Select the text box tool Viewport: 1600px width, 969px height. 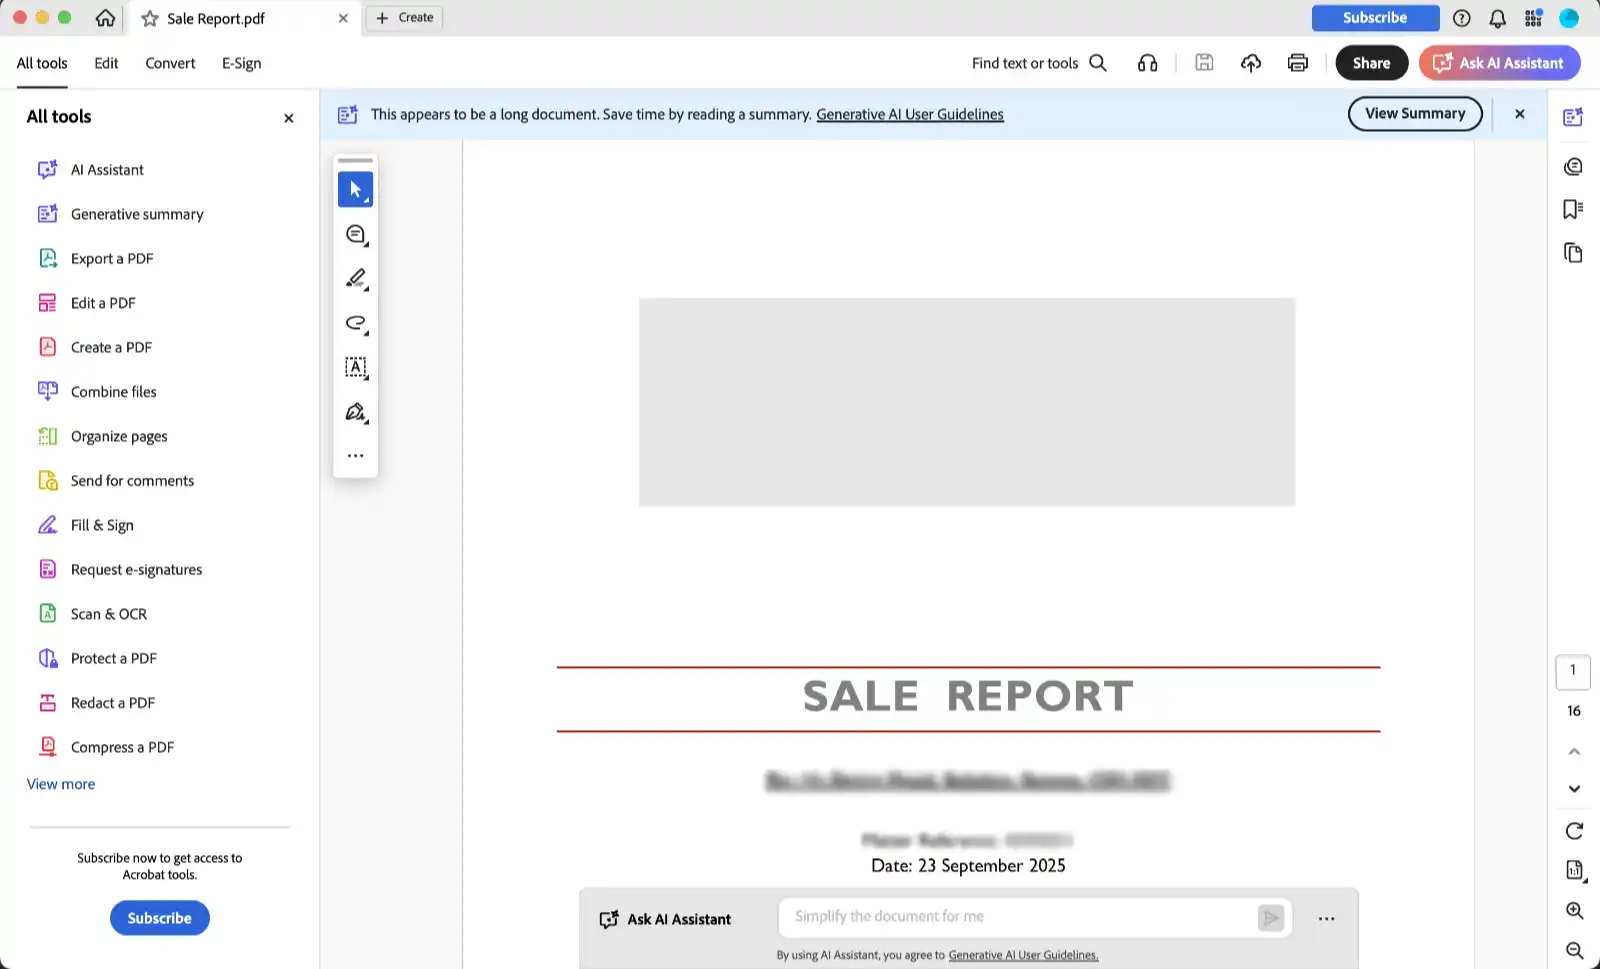(x=355, y=367)
